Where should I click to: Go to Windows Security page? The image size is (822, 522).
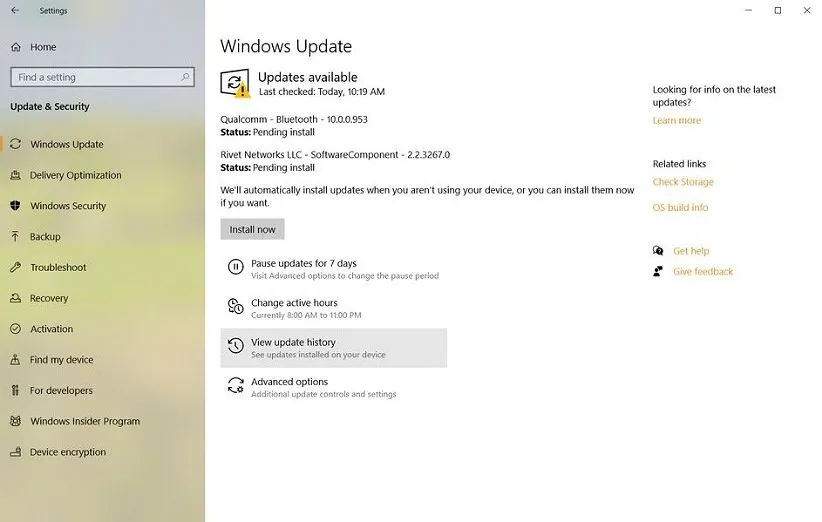click(x=68, y=206)
